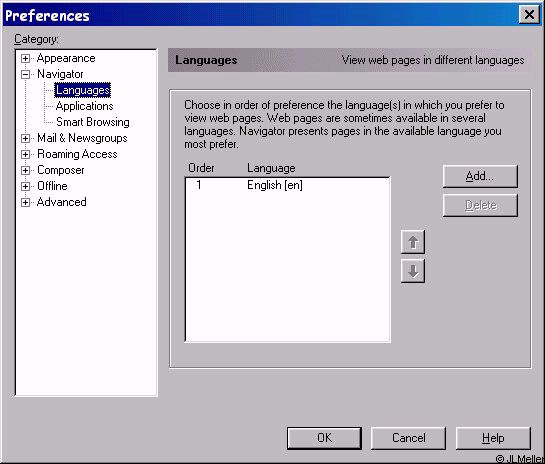Expand the Mail & Newsgroups category

tap(25, 138)
